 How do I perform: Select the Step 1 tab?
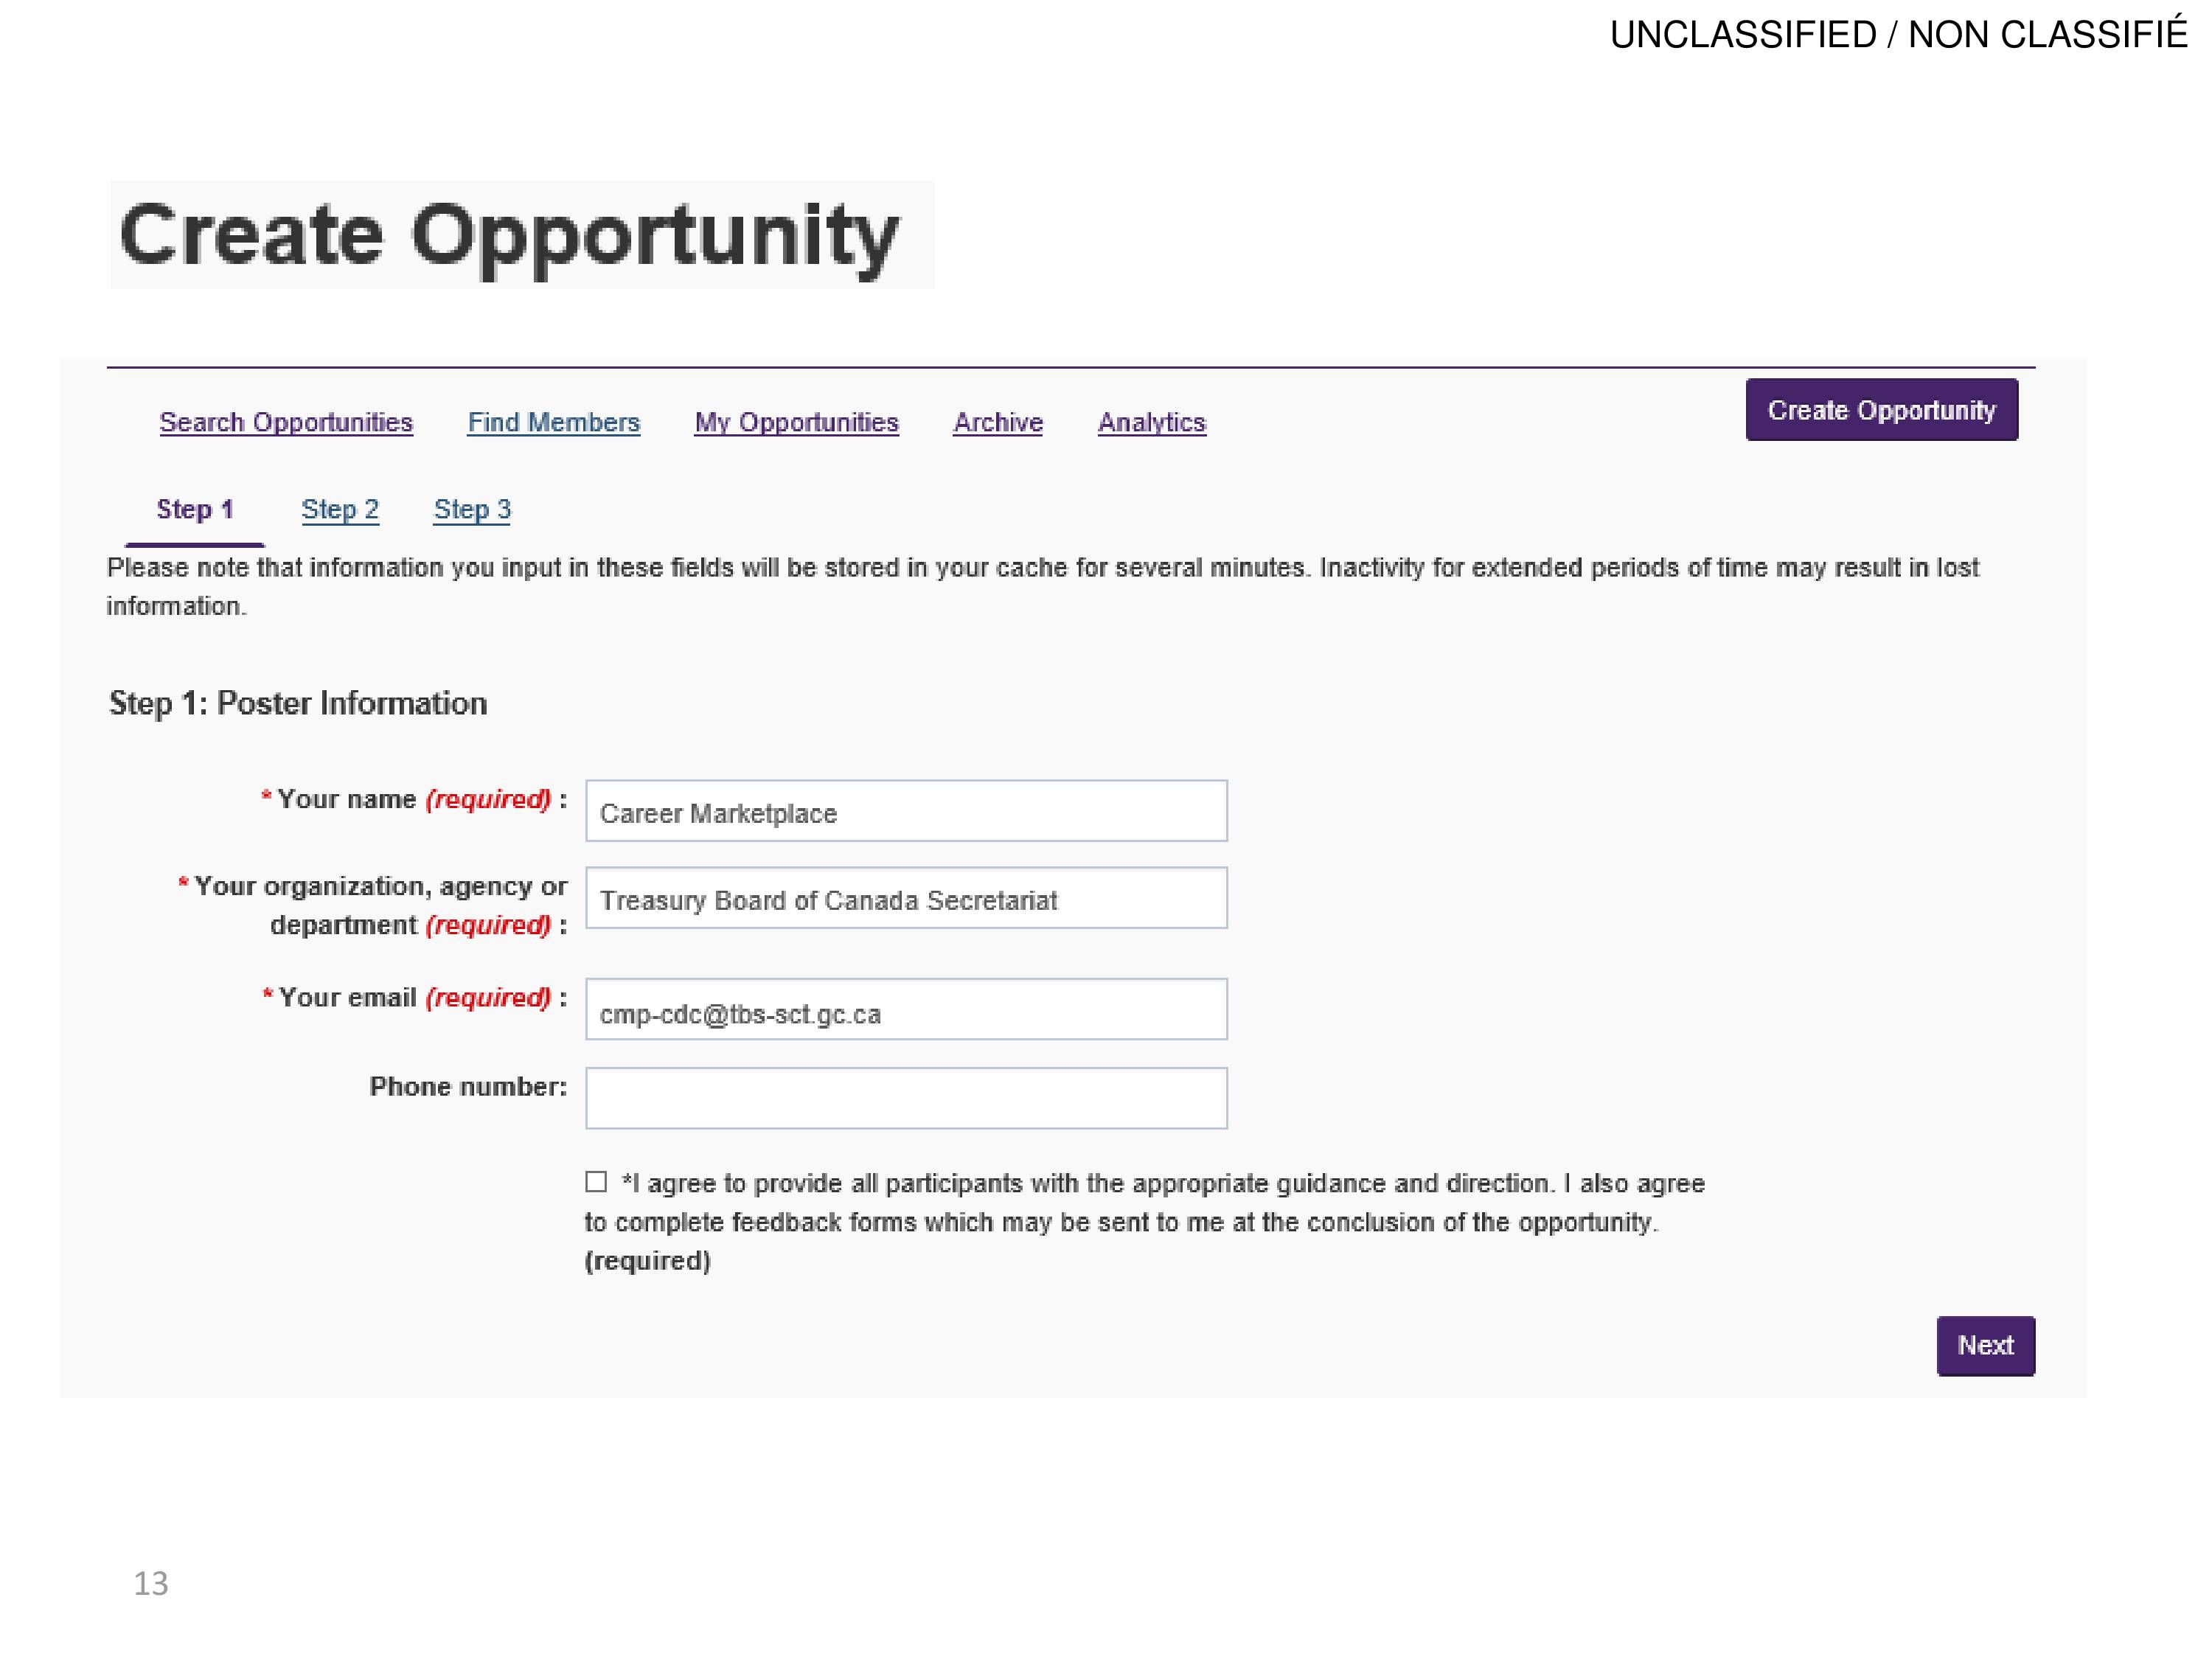click(195, 509)
